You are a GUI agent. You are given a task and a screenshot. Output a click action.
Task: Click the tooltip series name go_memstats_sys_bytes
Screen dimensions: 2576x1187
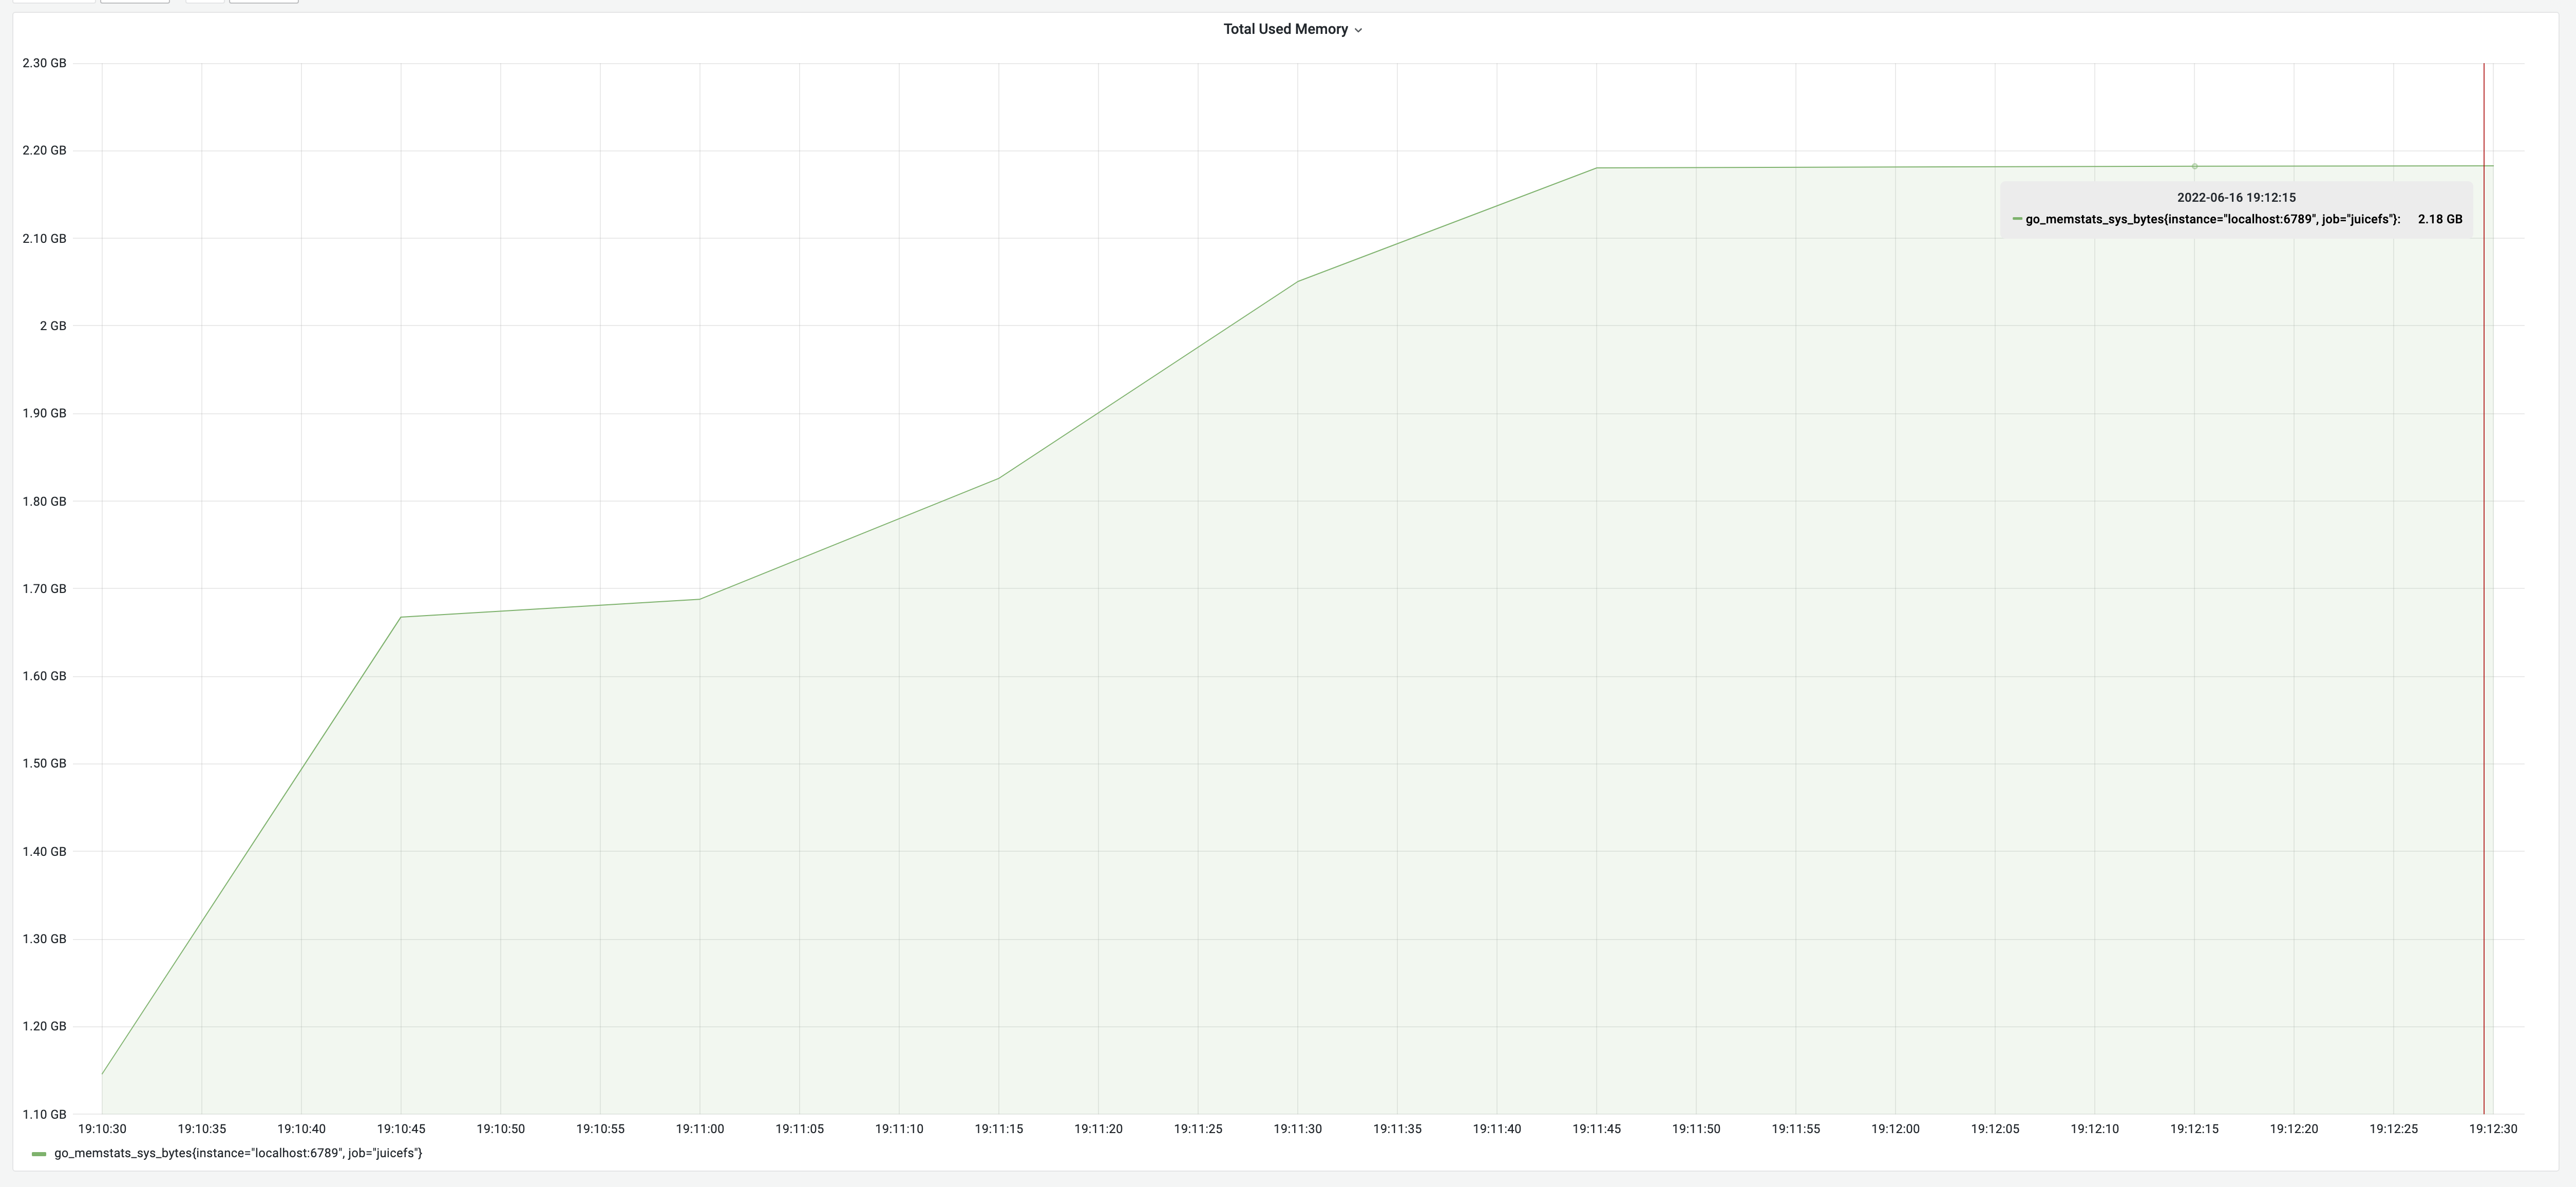coord(2212,219)
